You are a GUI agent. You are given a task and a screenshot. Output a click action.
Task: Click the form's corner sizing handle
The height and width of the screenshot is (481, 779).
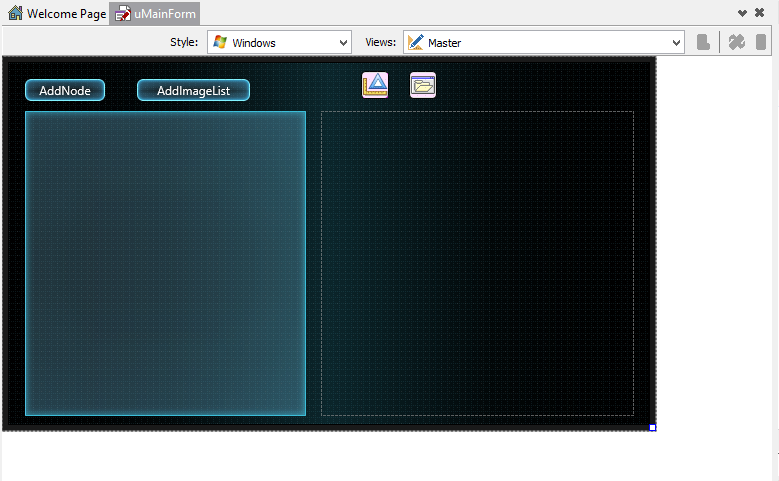click(x=653, y=428)
